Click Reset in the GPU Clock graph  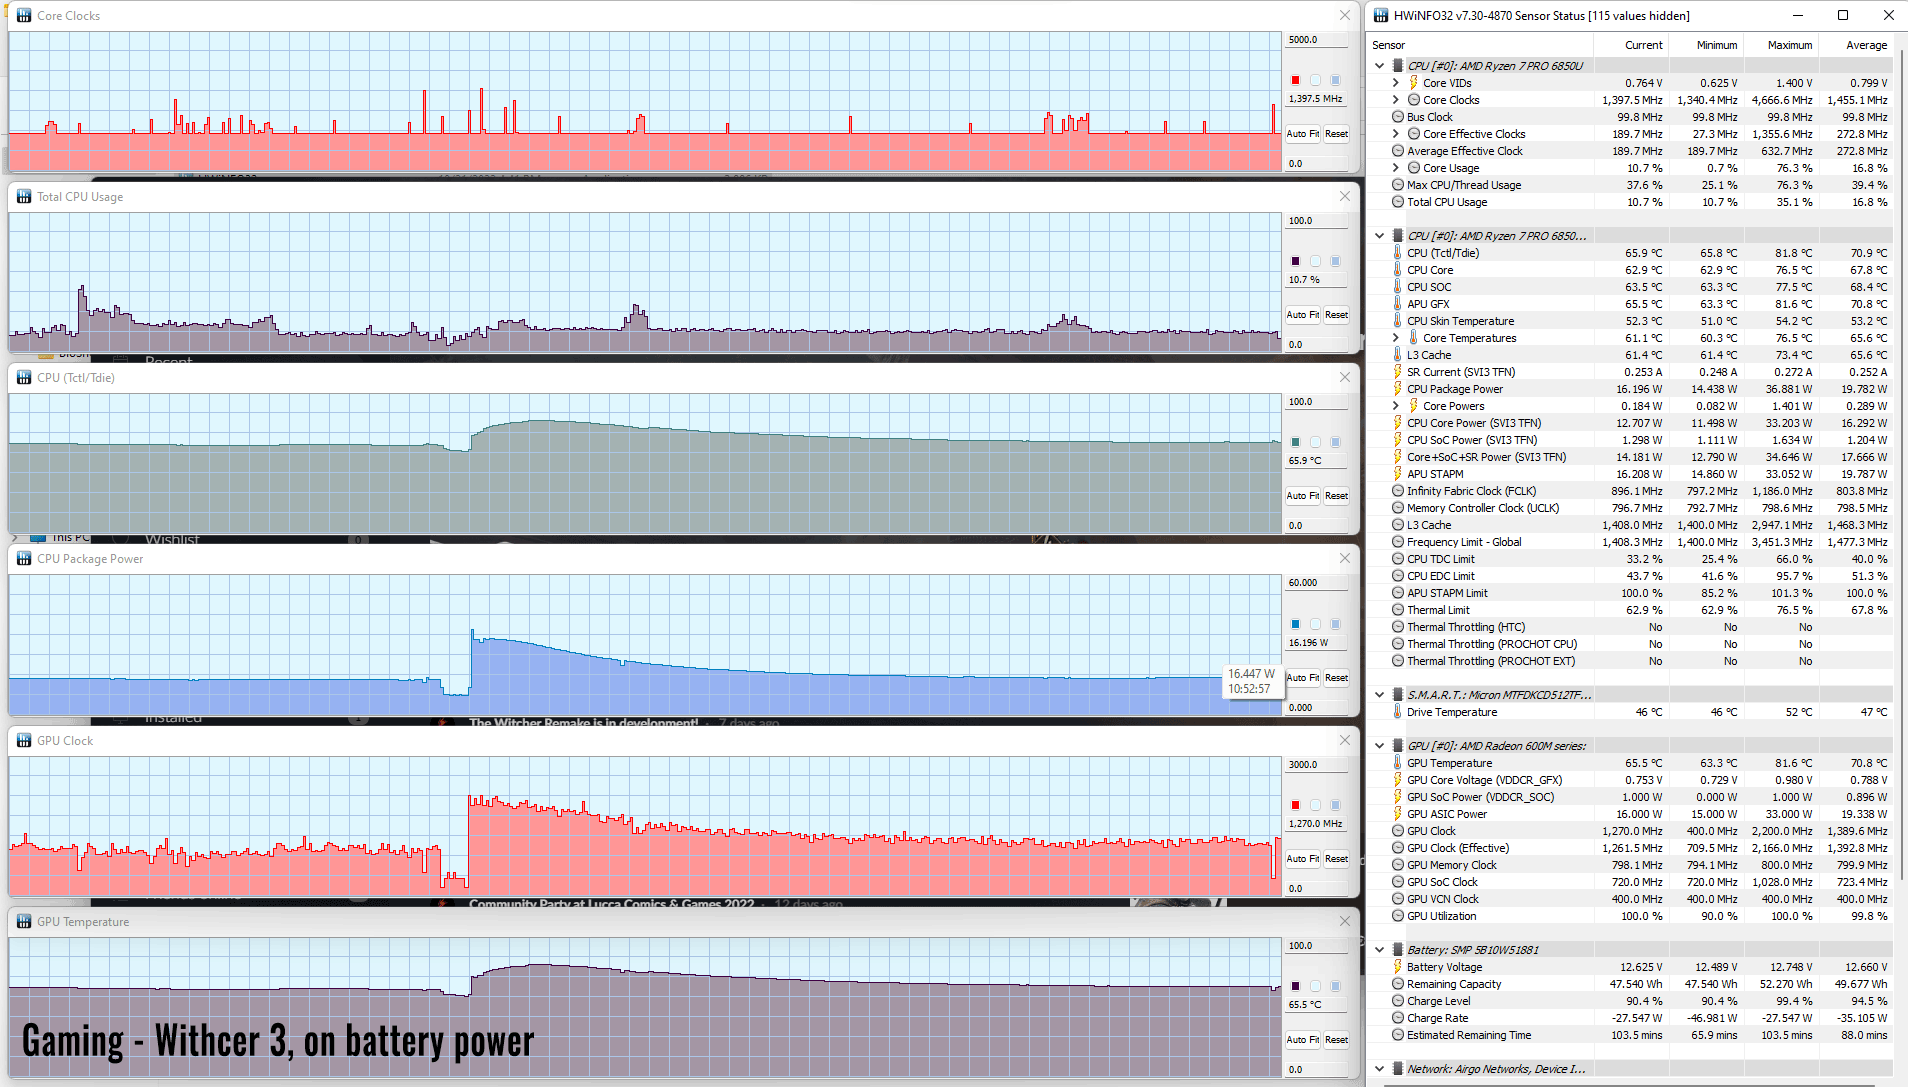pyautogui.click(x=1337, y=859)
